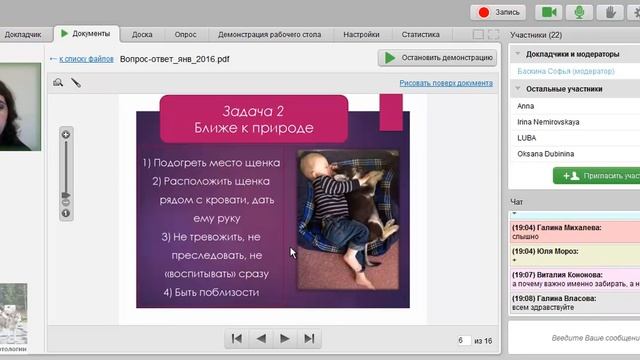Select the Документы tab

(87, 34)
